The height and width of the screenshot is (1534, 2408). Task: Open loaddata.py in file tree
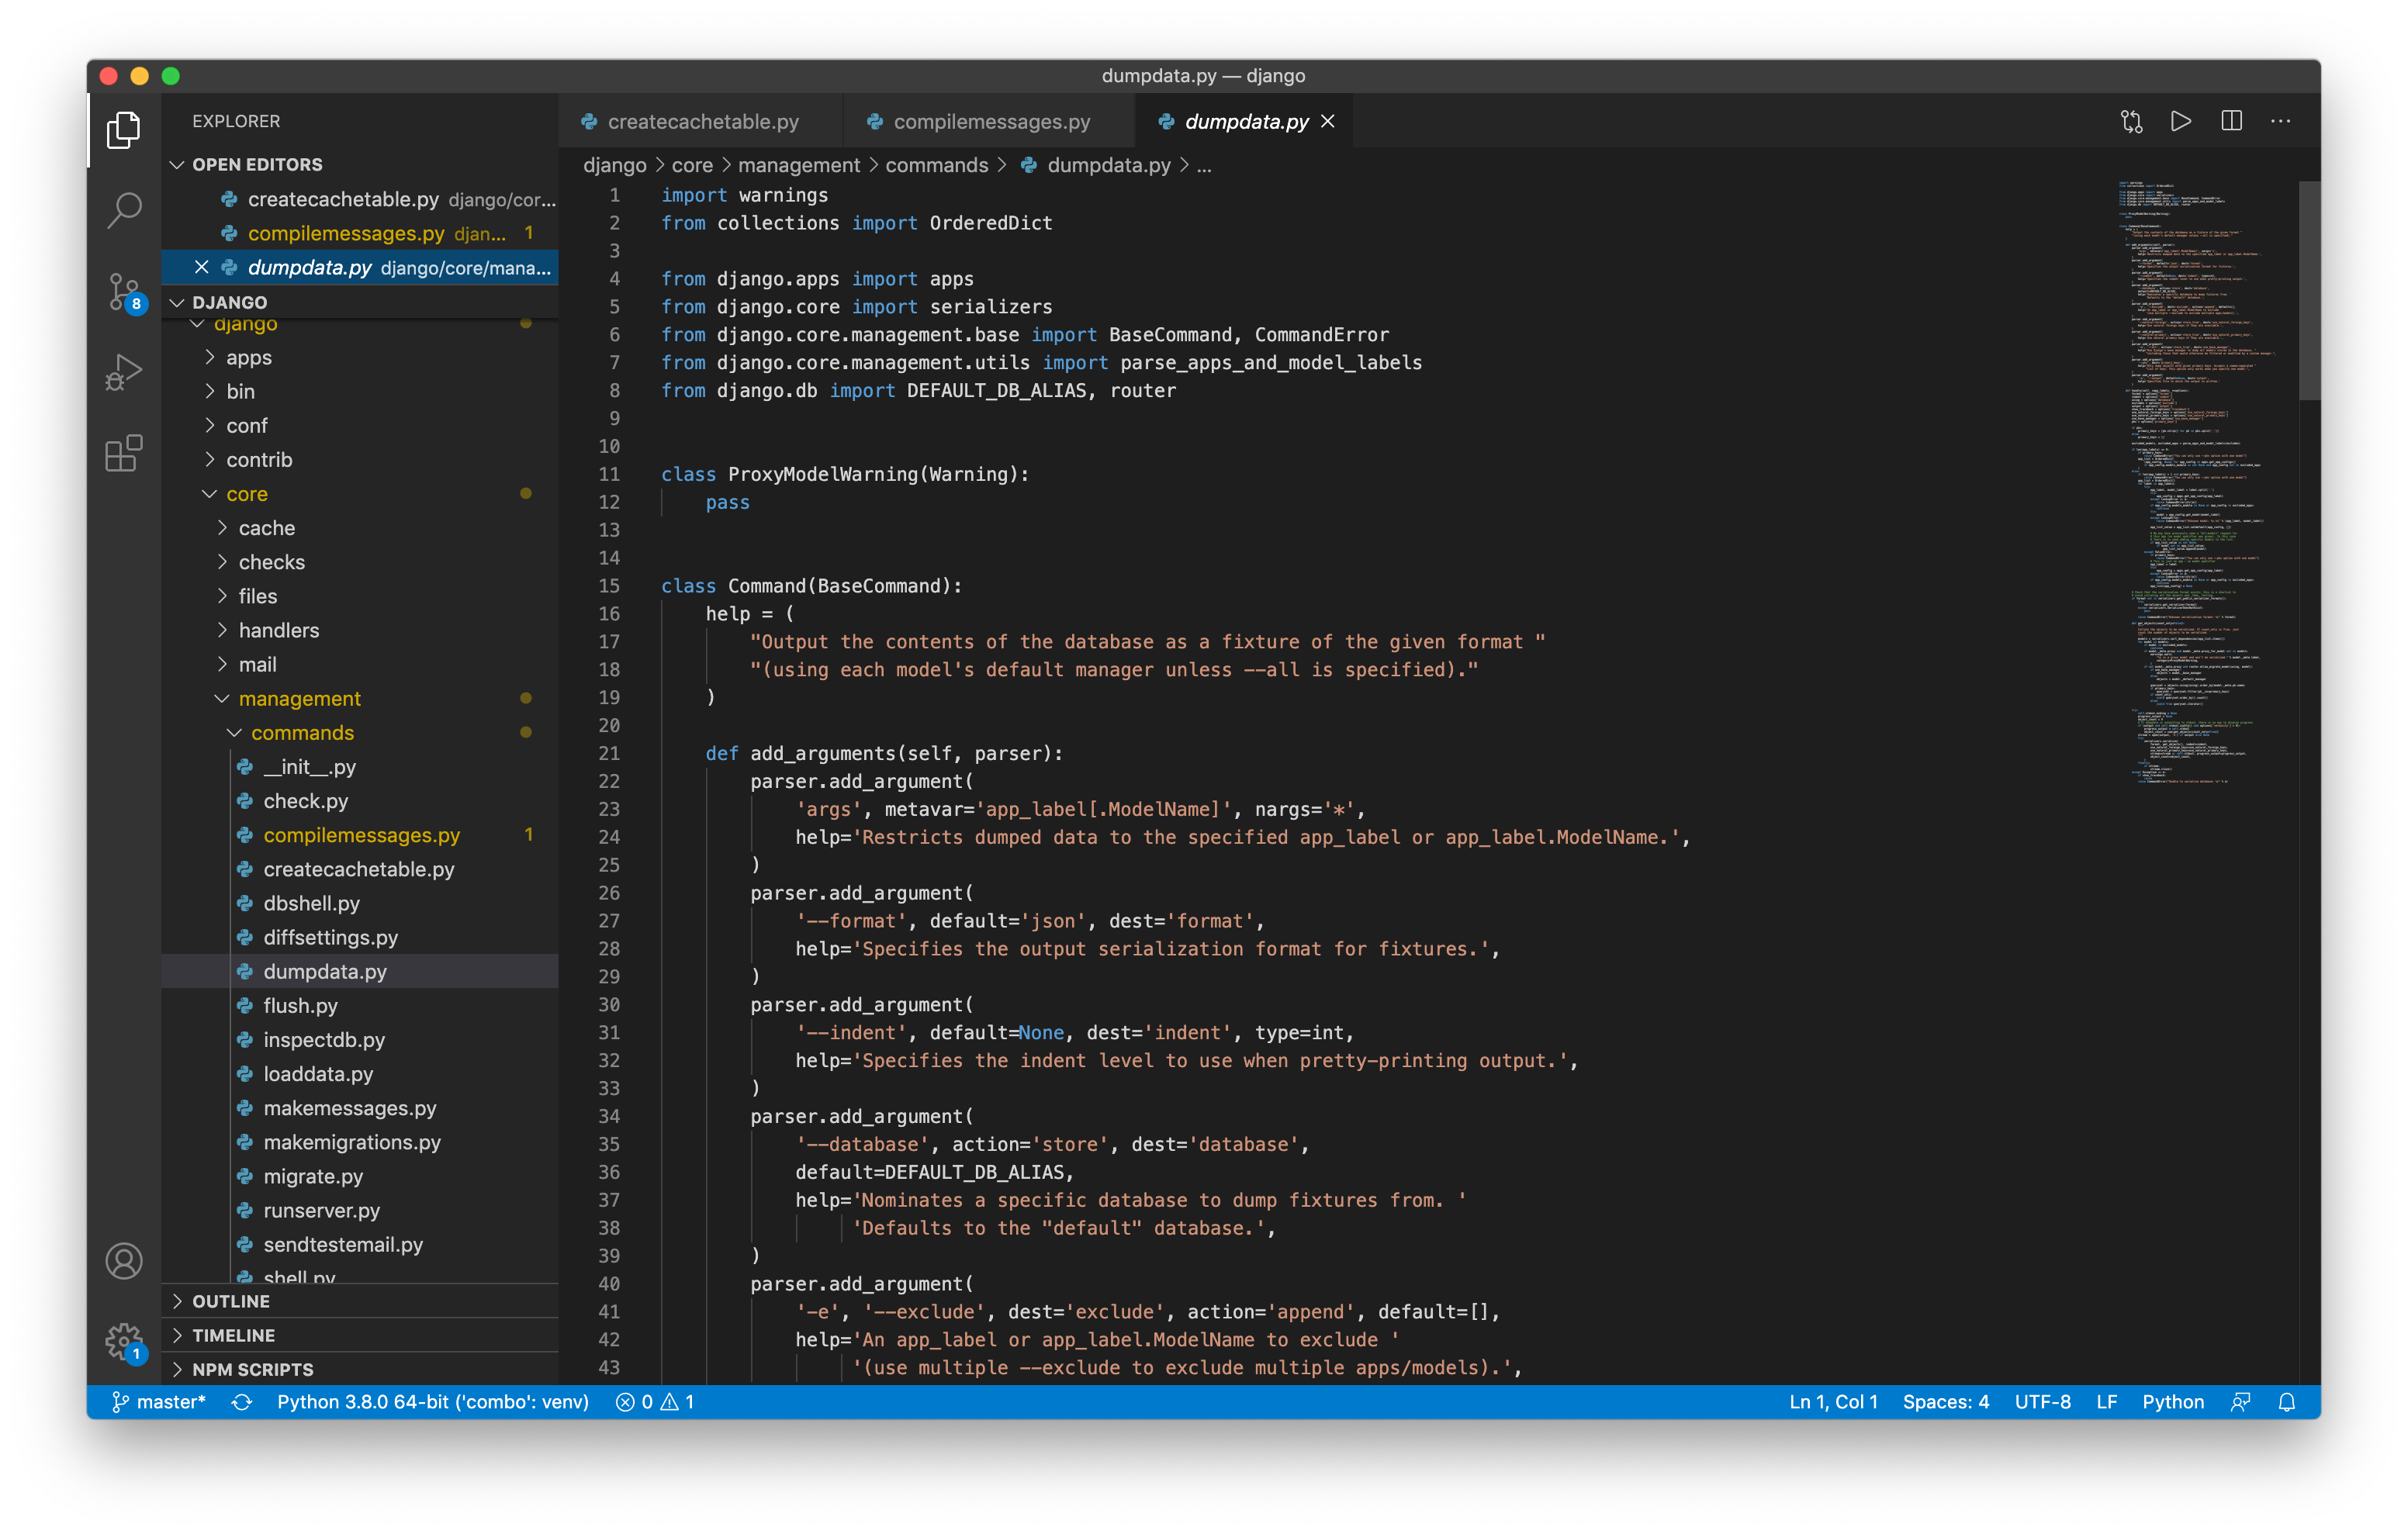pos(360,1073)
